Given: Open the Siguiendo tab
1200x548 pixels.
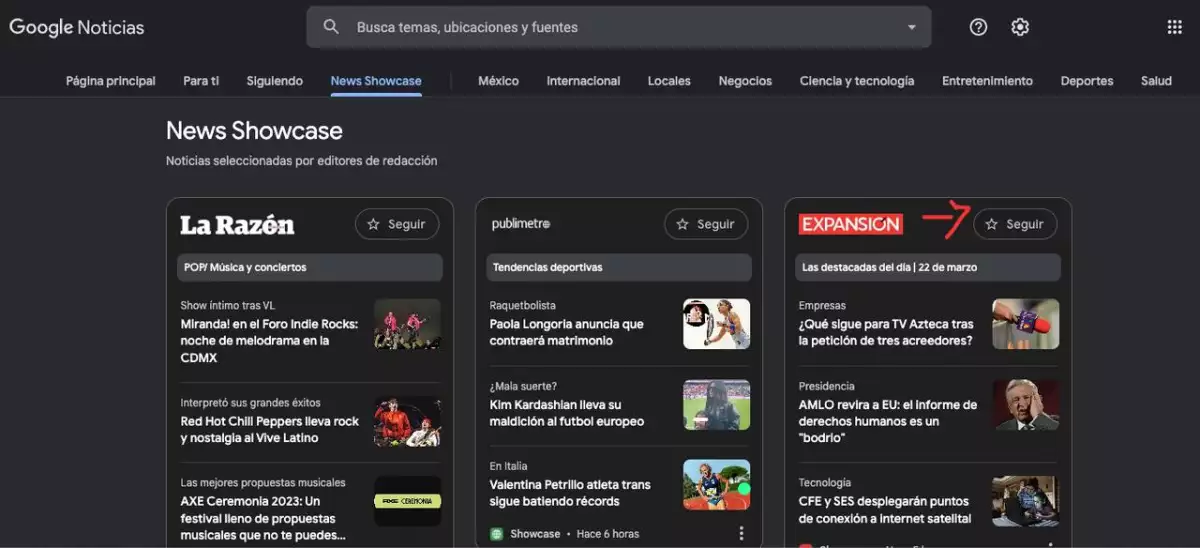Looking at the screenshot, I should [x=275, y=81].
